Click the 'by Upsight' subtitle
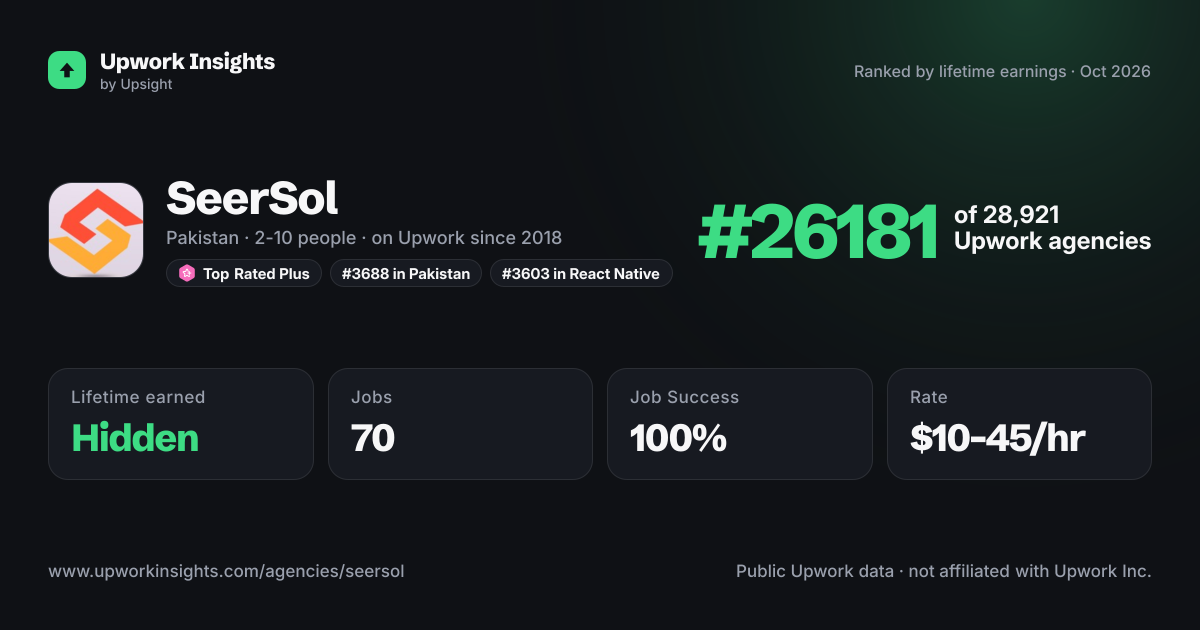This screenshot has width=1200, height=630. point(136,85)
